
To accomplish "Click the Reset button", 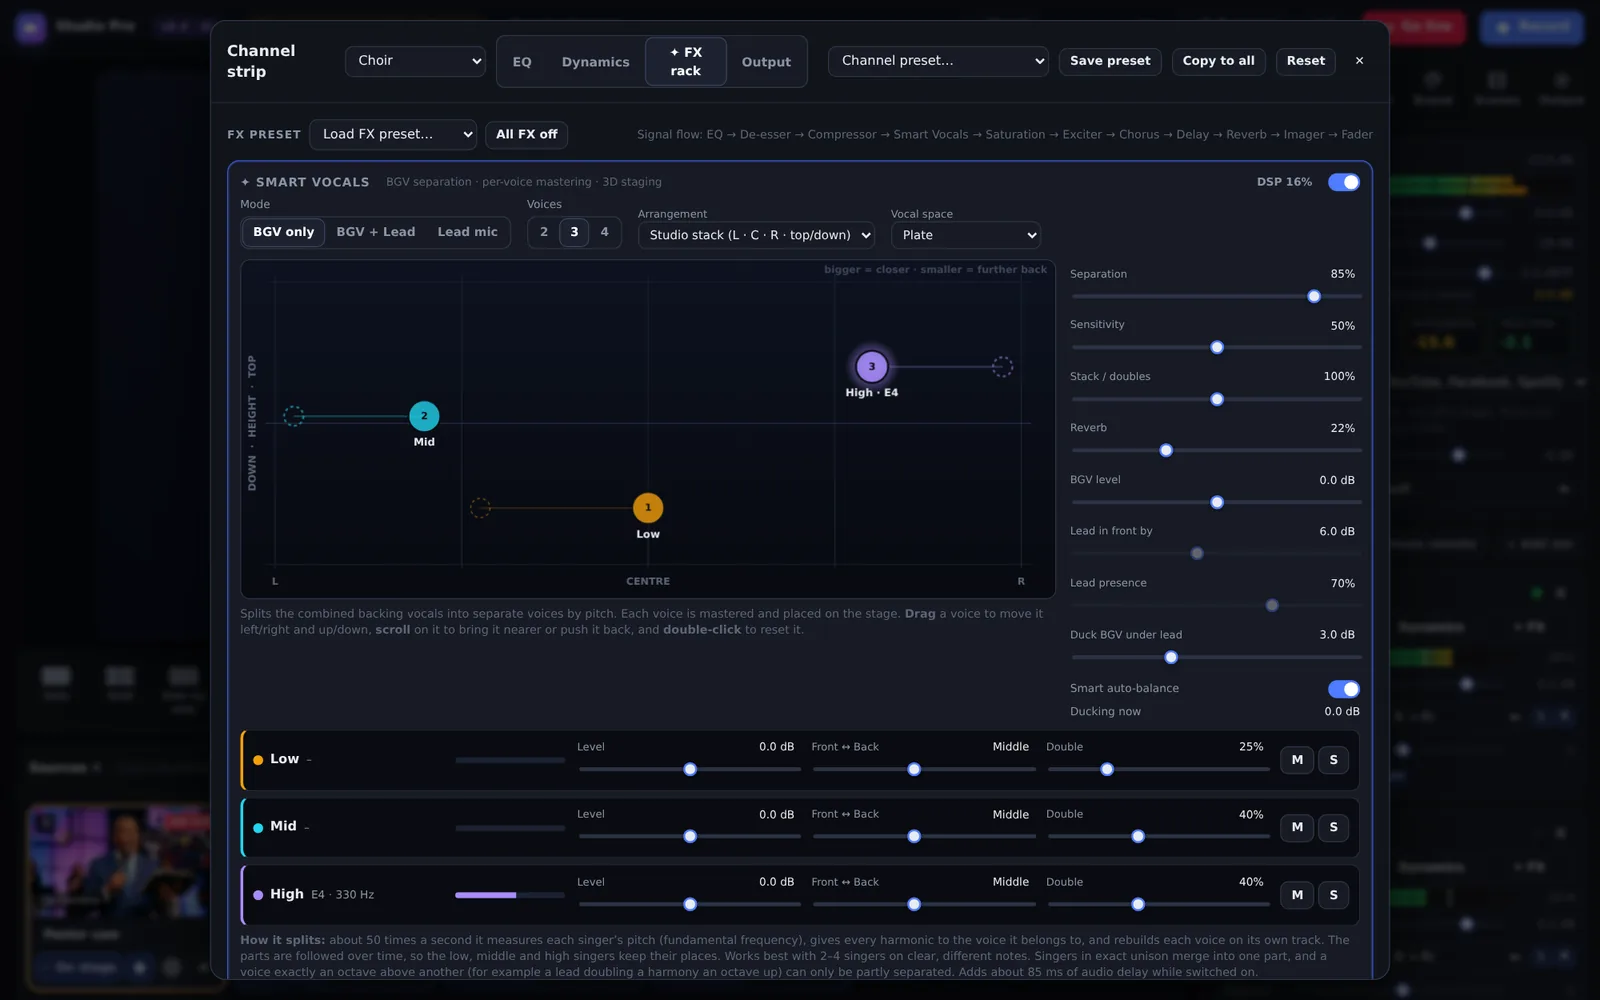I will [x=1305, y=61].
